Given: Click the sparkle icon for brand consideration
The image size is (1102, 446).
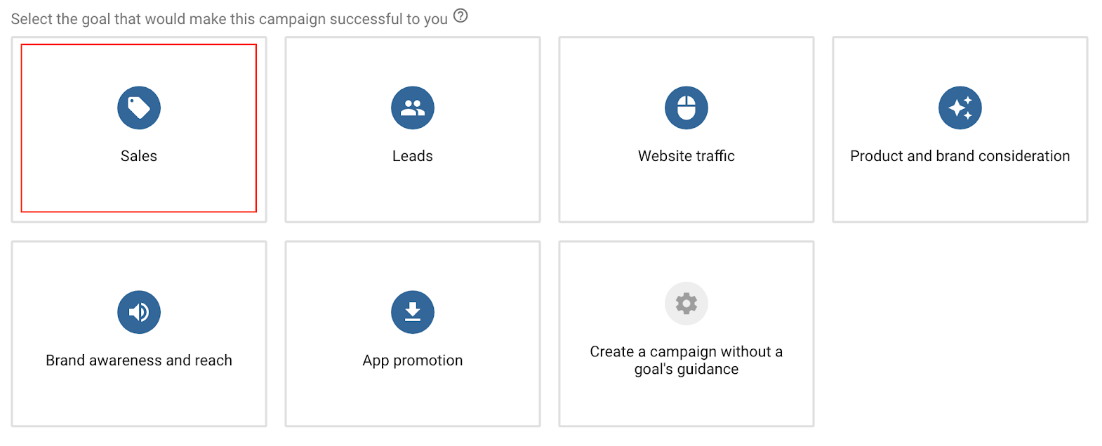Looking at the screenshot, I should (x=960, y=107).
